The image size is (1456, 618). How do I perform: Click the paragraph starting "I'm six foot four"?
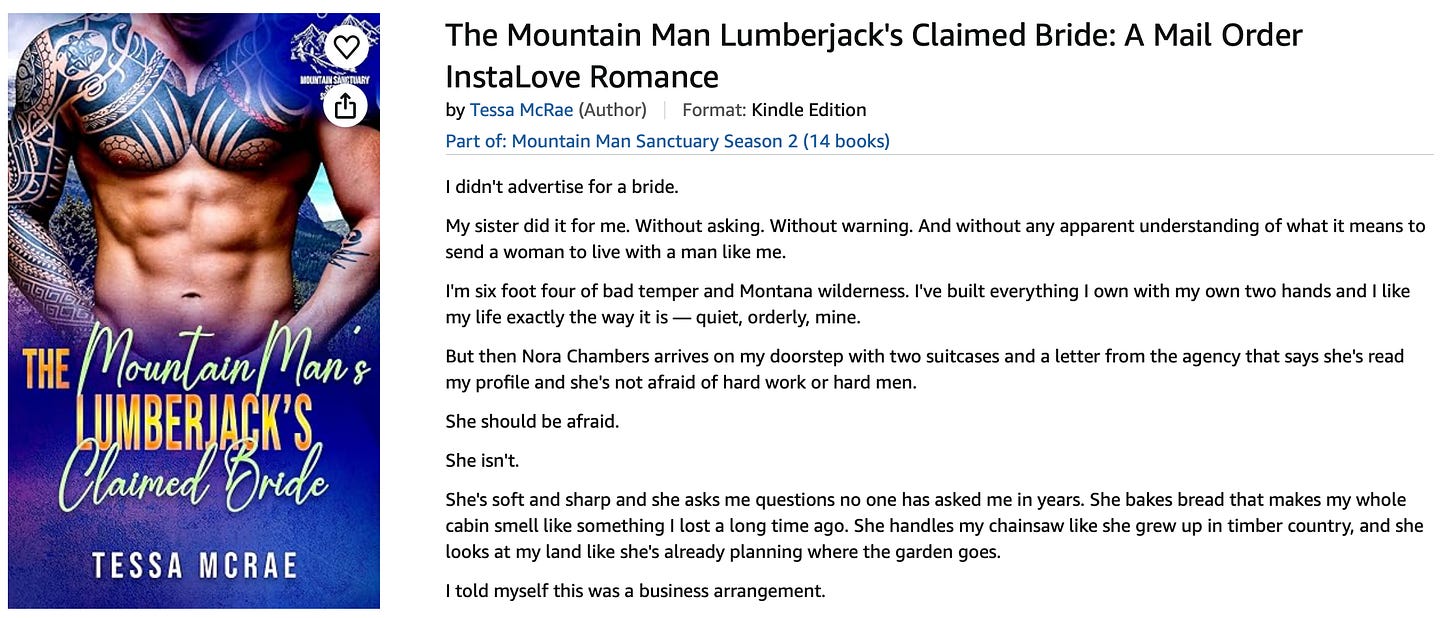(928, 304)
